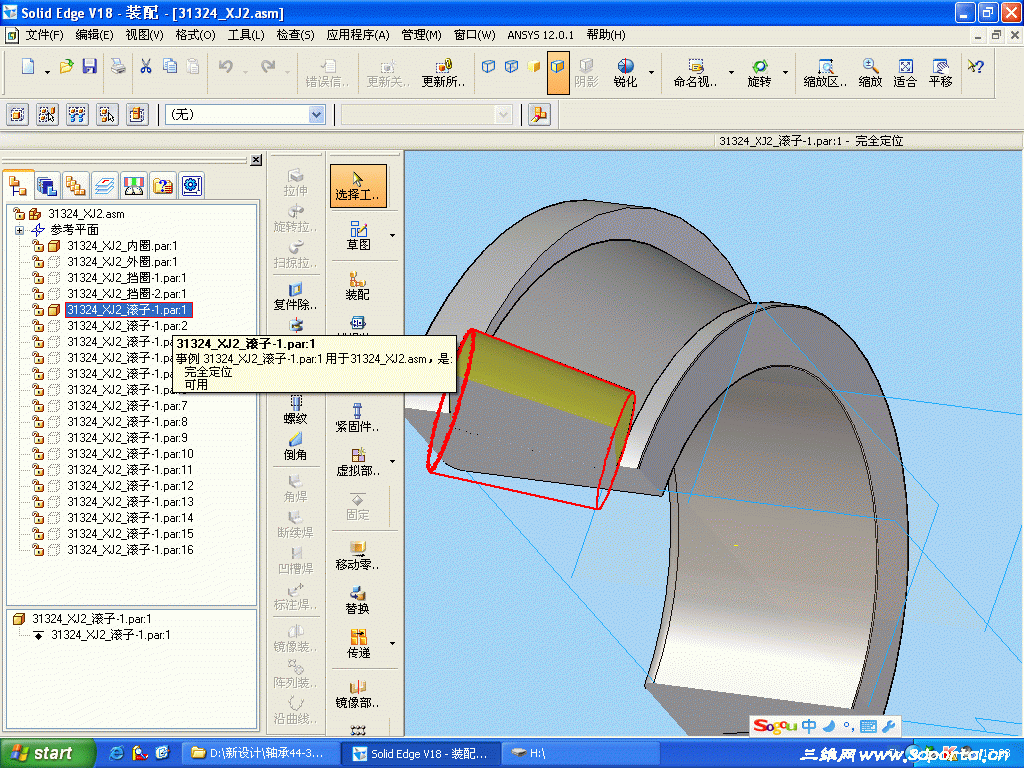Click the Sogou 中 language toggle
The width and height of the screenshot is (1024, 768).
(808, 726)
